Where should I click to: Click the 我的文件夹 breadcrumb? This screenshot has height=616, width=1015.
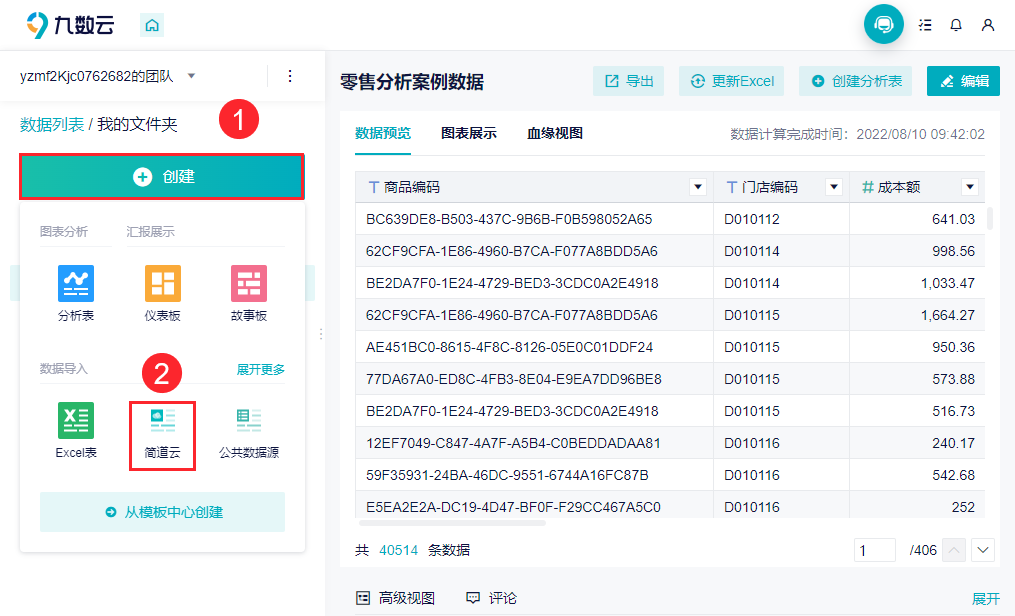point(137,124)
